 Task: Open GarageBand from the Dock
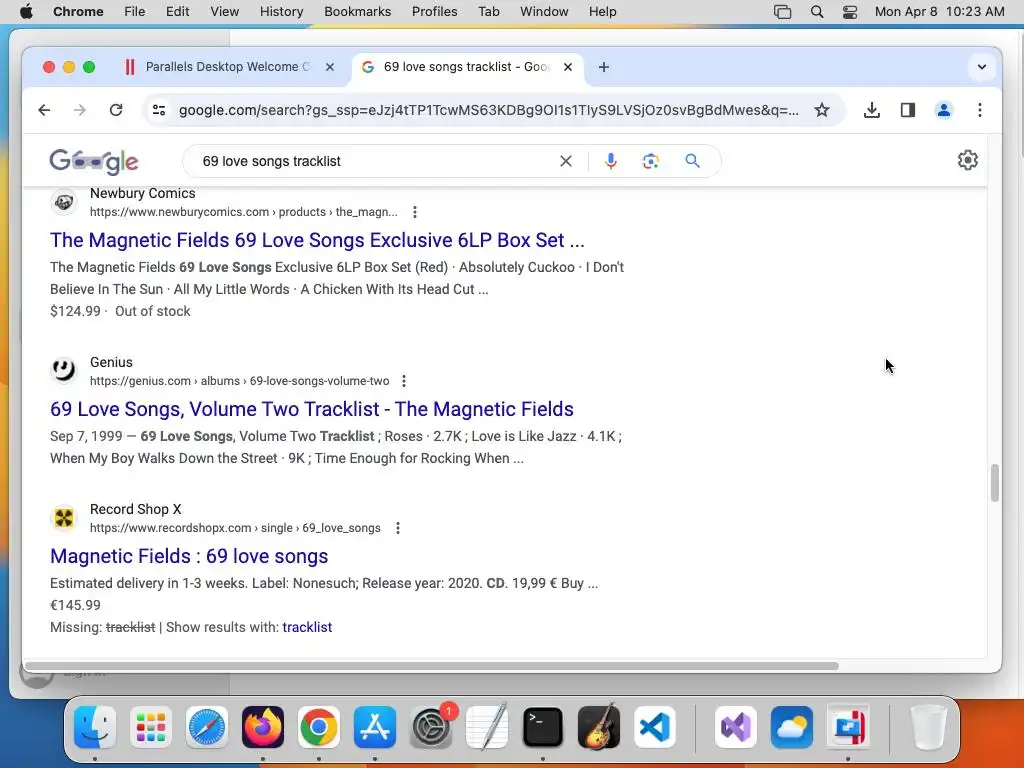coord(599,727)
